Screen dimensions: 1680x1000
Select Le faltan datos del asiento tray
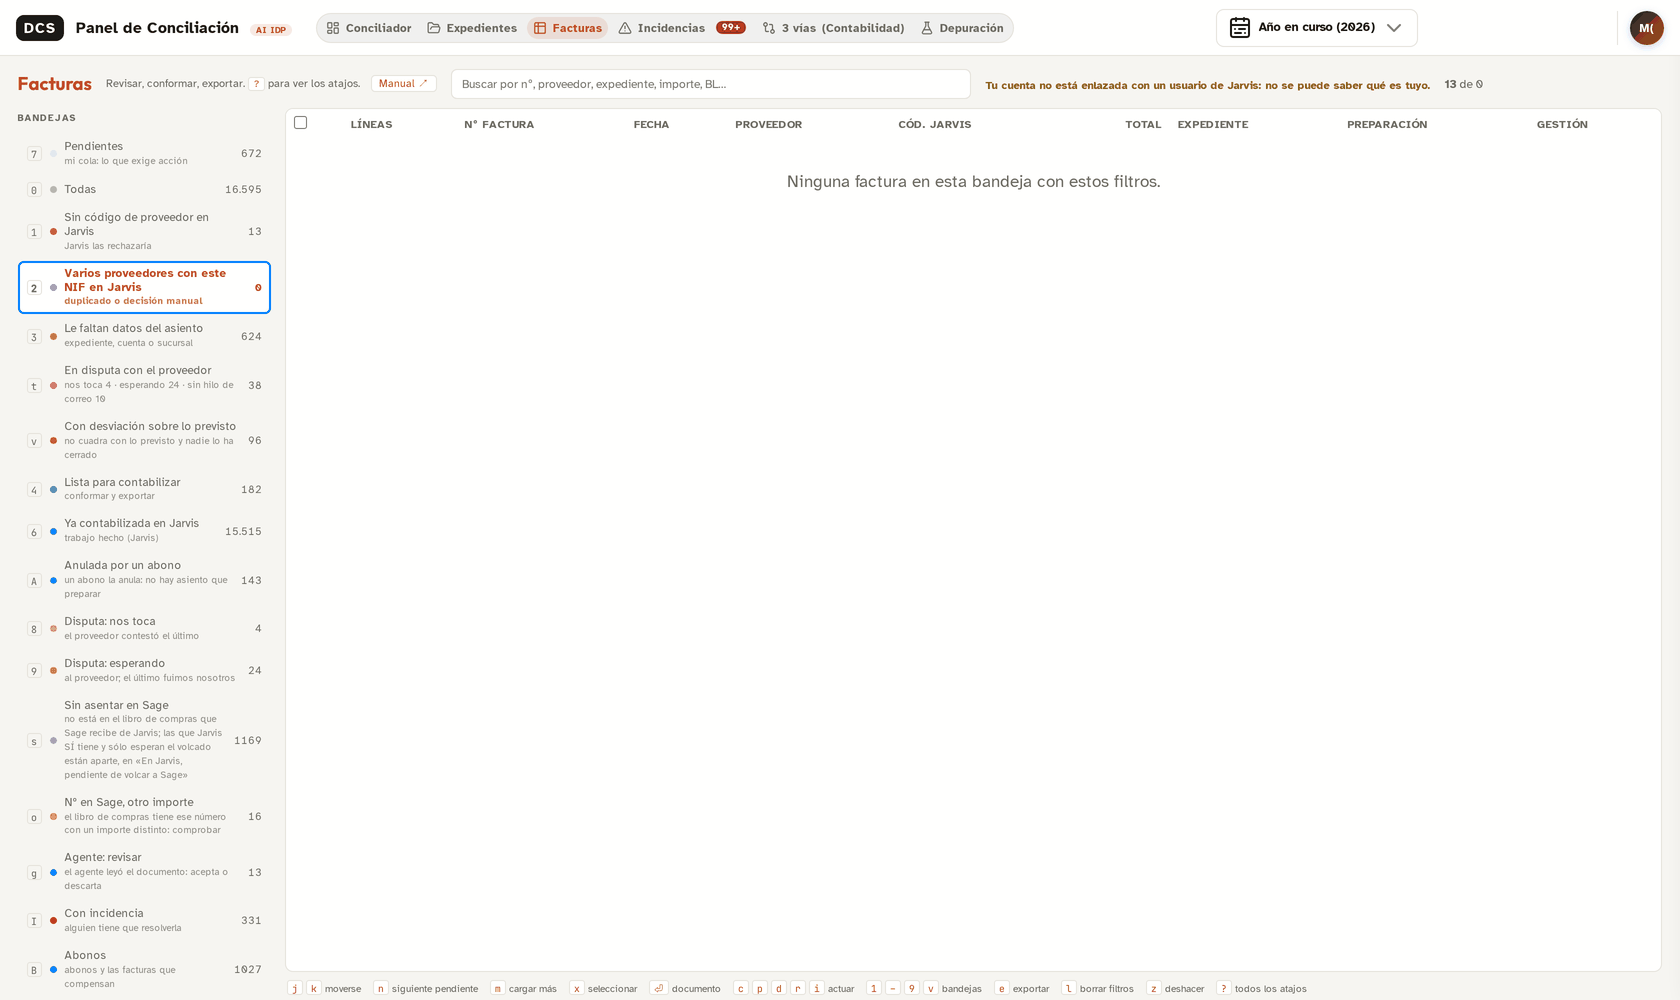[x=144, y=336]
